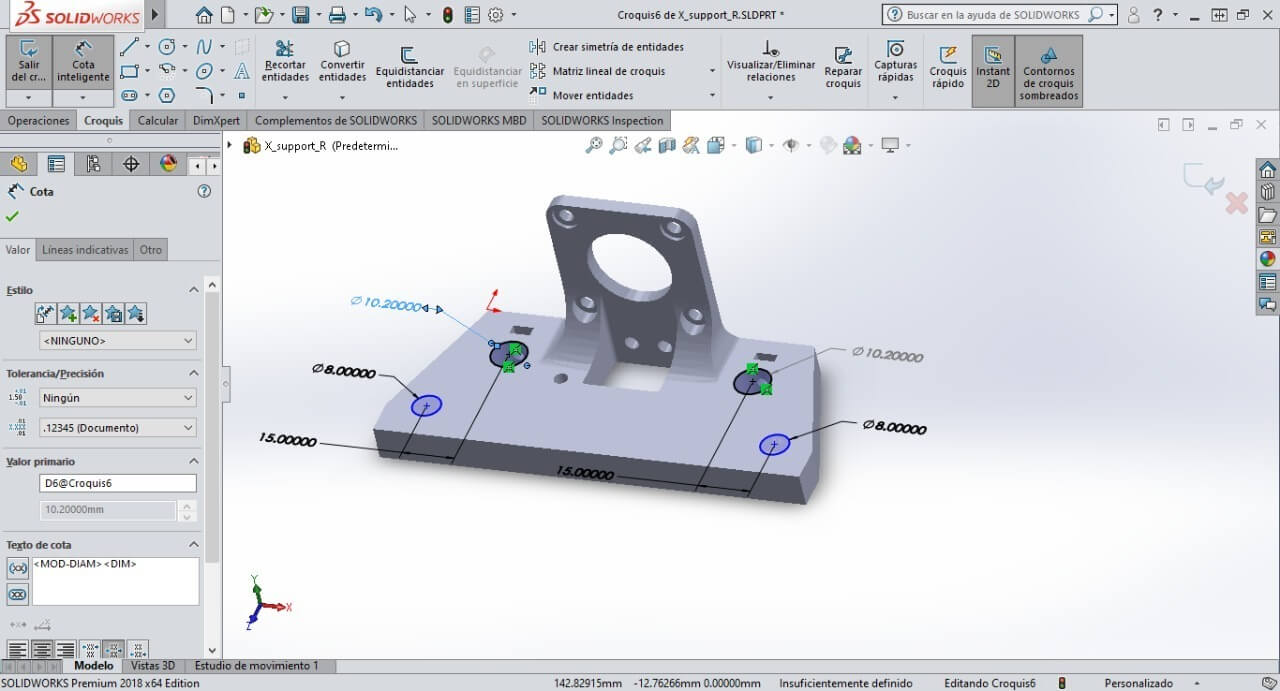
Task: Switch to the DimXpert tab
Action: coord(216,120)
